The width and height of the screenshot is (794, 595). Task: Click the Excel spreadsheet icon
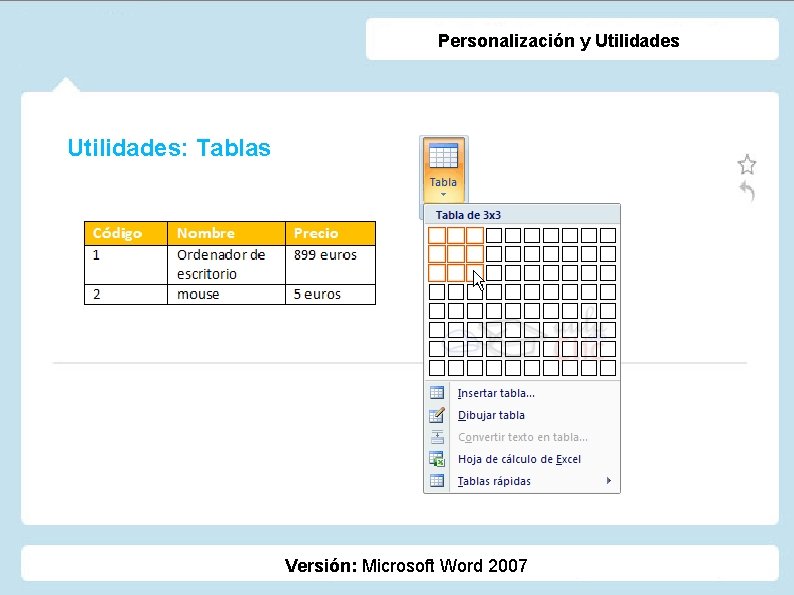point(437,459)
